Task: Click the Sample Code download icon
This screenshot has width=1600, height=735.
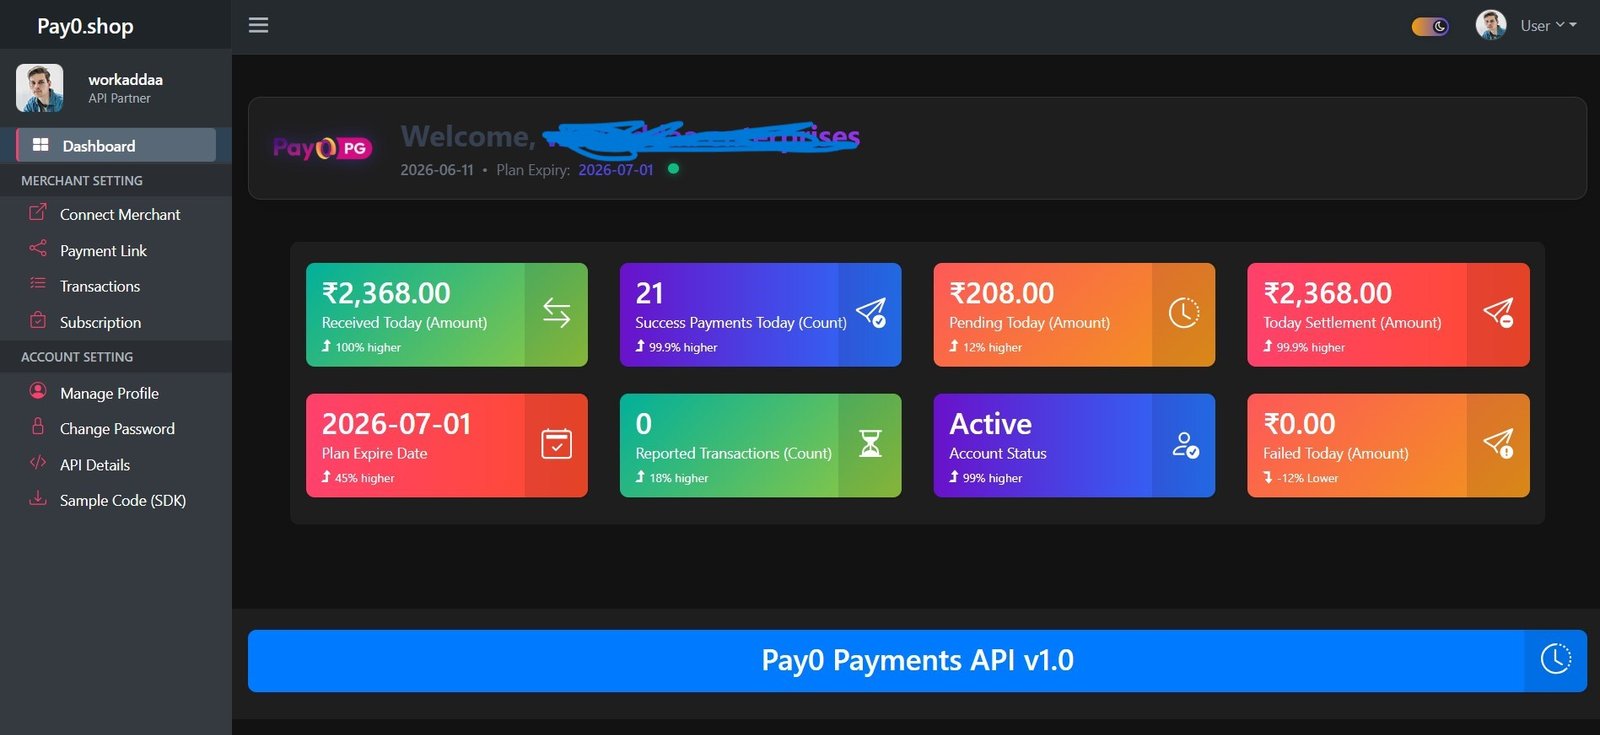Action: [x=38, y=498]
